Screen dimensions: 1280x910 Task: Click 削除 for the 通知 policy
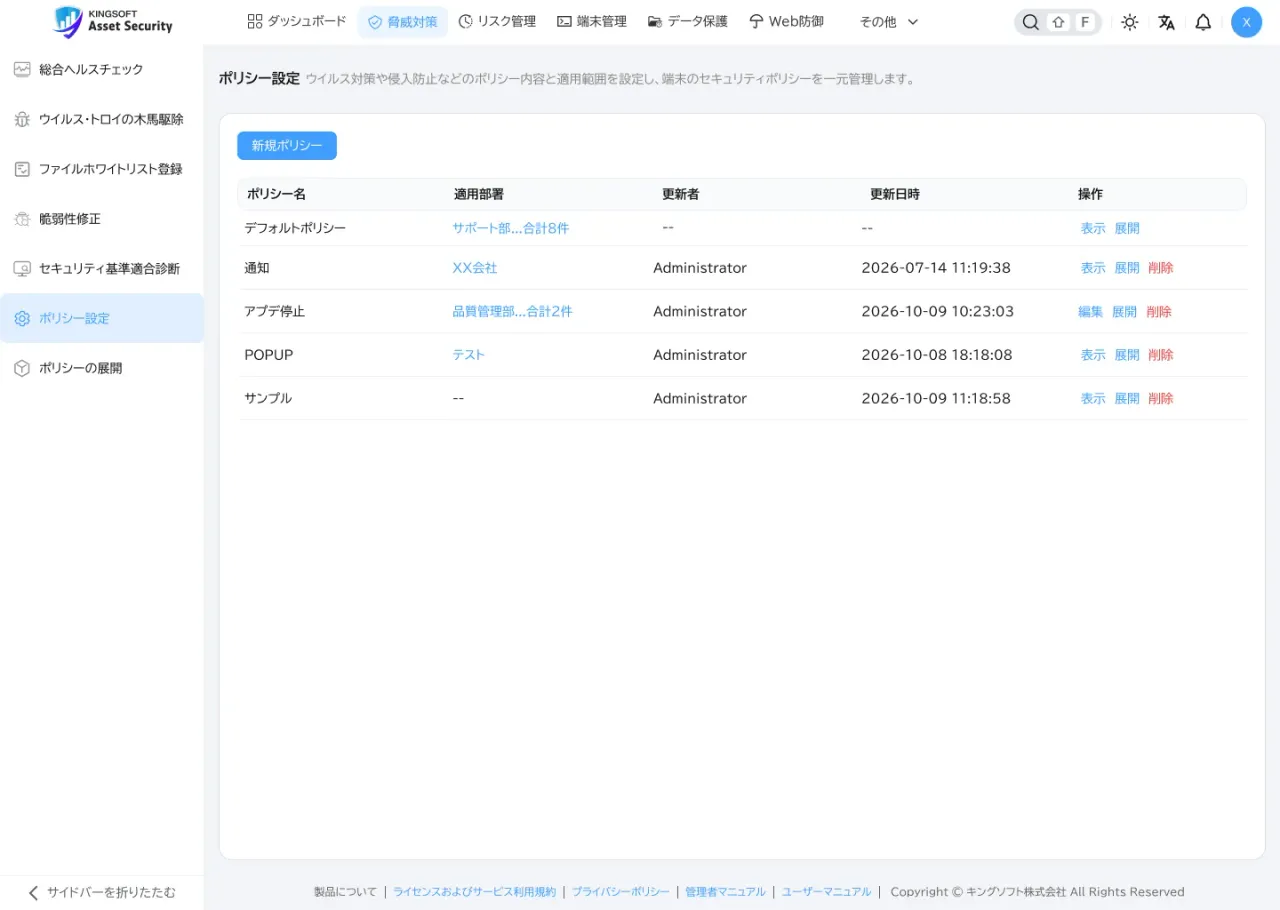point(1161,268)
